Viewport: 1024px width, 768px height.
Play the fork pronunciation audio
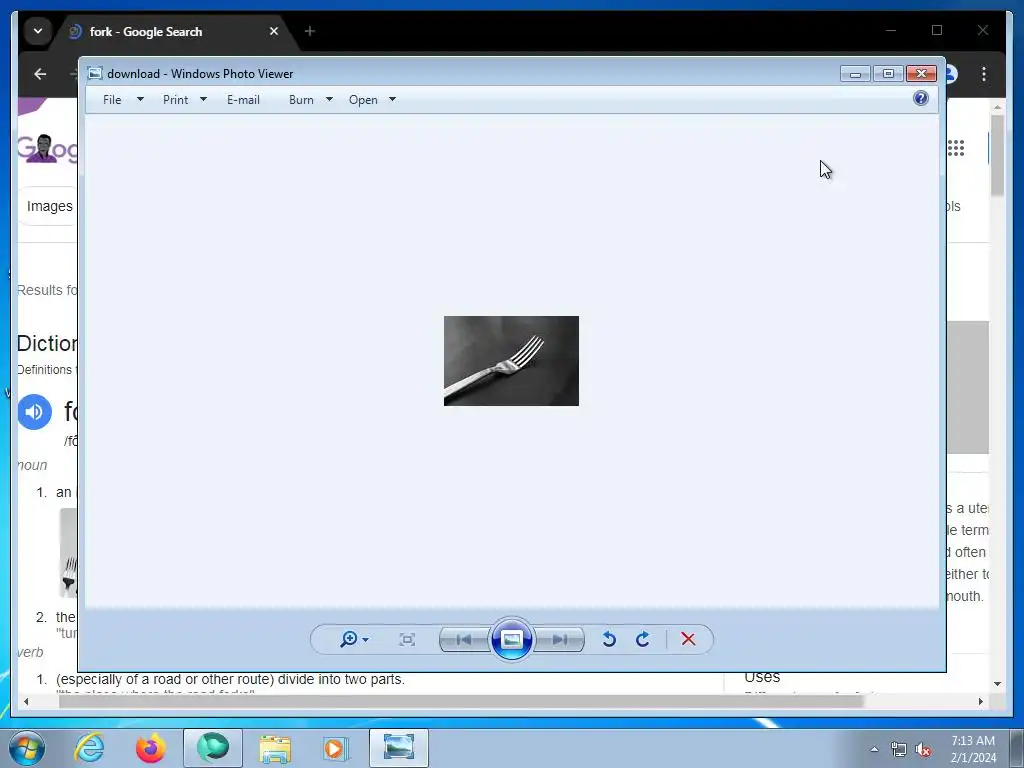click(35, 412)
